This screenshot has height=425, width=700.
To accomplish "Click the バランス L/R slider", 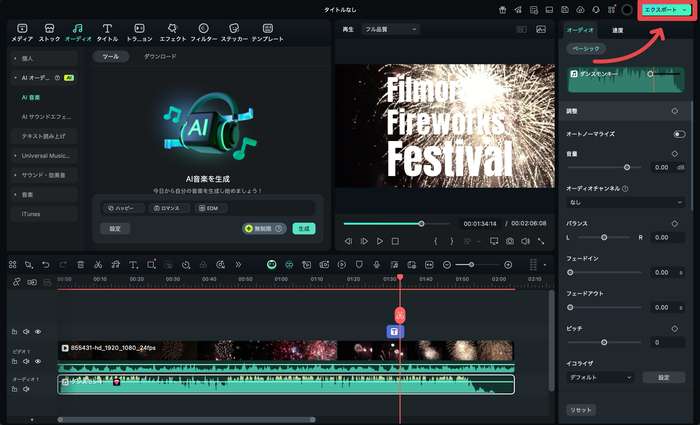I will click(604, 238).
